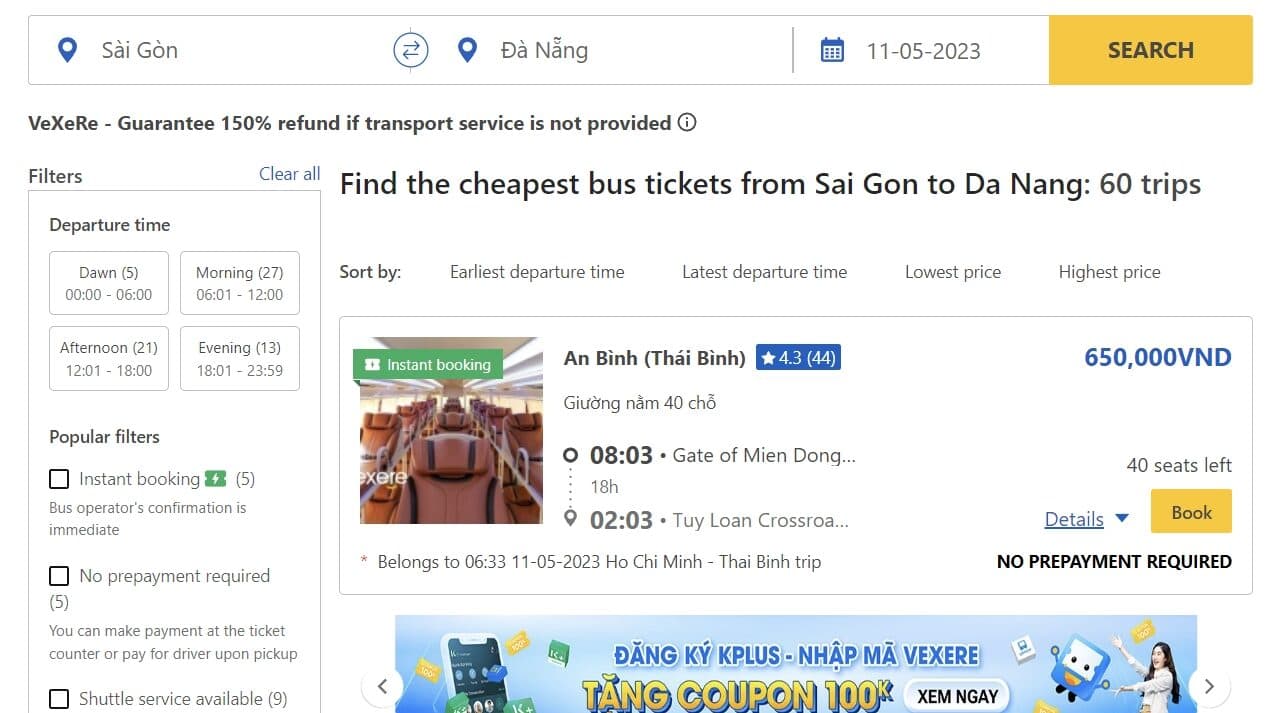Enable the Instant booking filter checkbox
Image resolution: width=1268 pixels, height=713 pixels.
[59, 479]
